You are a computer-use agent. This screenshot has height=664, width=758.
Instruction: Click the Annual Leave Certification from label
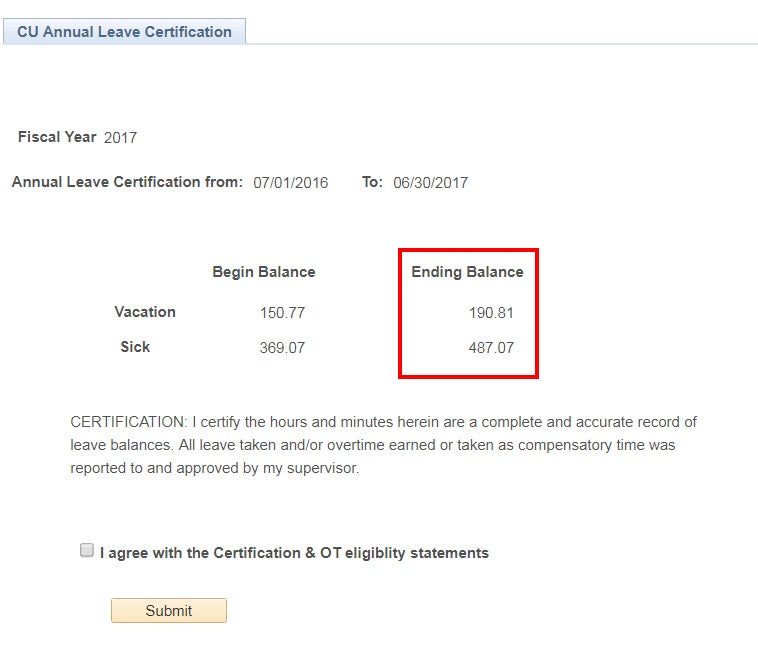[x=127, y=182]
